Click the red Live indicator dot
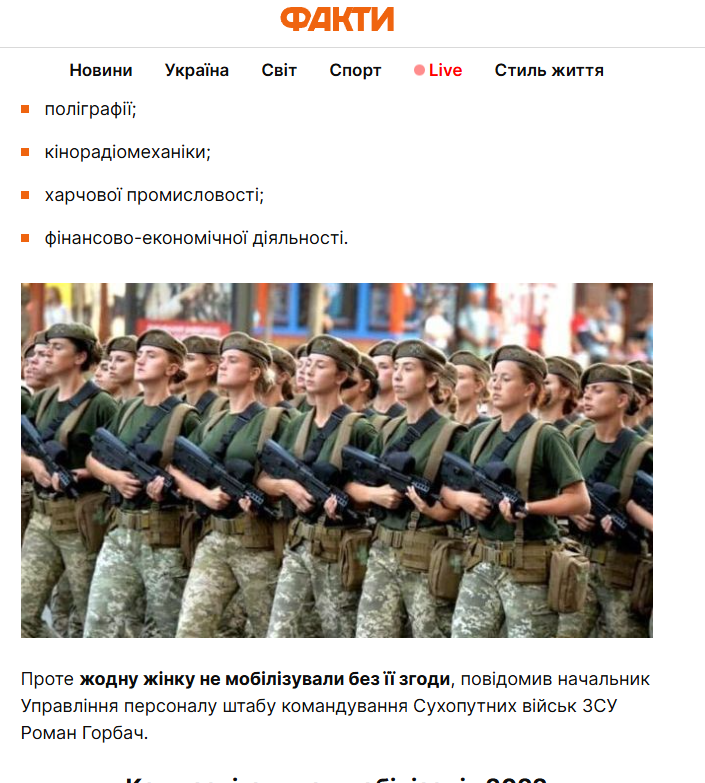 419,70
